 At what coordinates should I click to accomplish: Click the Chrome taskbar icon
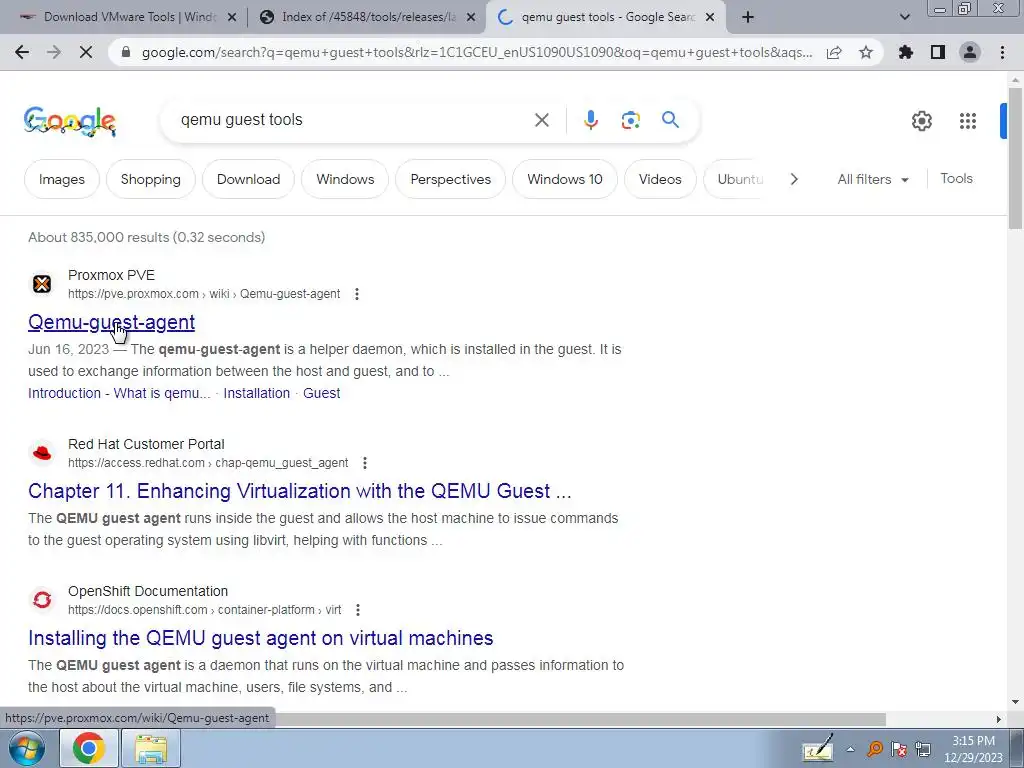pyautogui.click(x=89, y=748)
